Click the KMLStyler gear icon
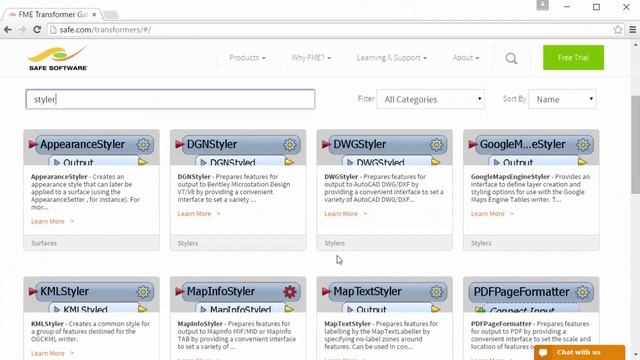This screenshot has height=360, width=640. coord(143,292)
